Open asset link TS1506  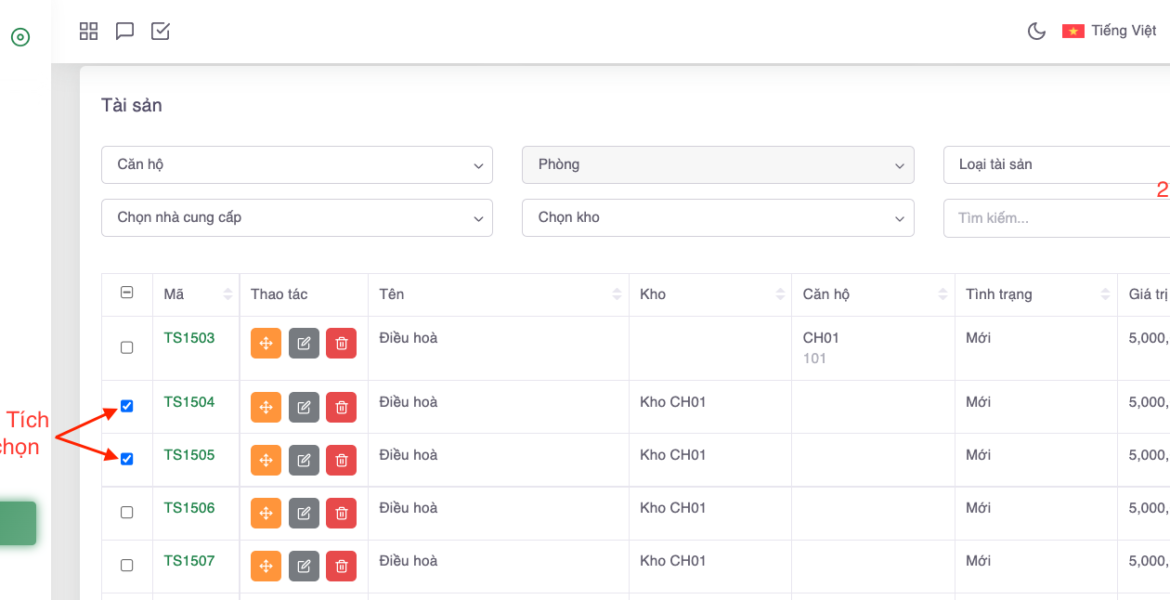click(189, 508)
